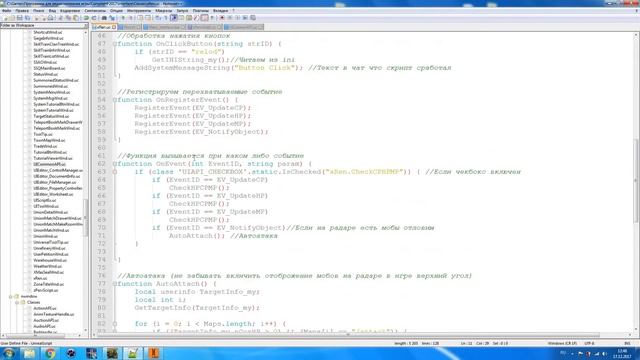Toggle the Word Wrap toolbar icon
Viewport: 640px width, 360px height.
[x=158, y=18]
